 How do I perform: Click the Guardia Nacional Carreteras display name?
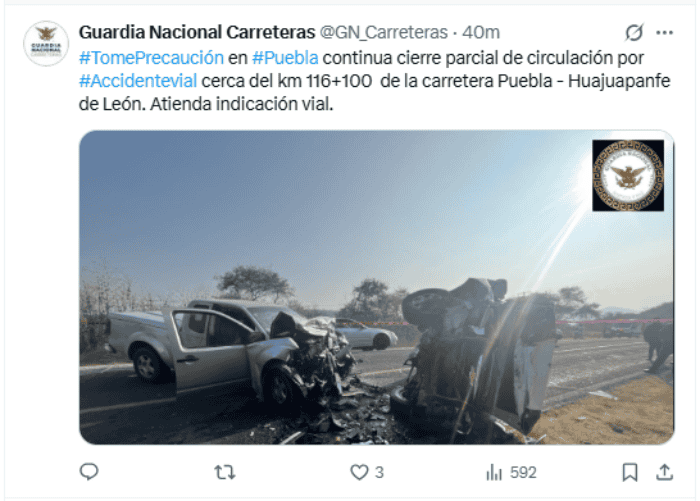tap(197, 32)
